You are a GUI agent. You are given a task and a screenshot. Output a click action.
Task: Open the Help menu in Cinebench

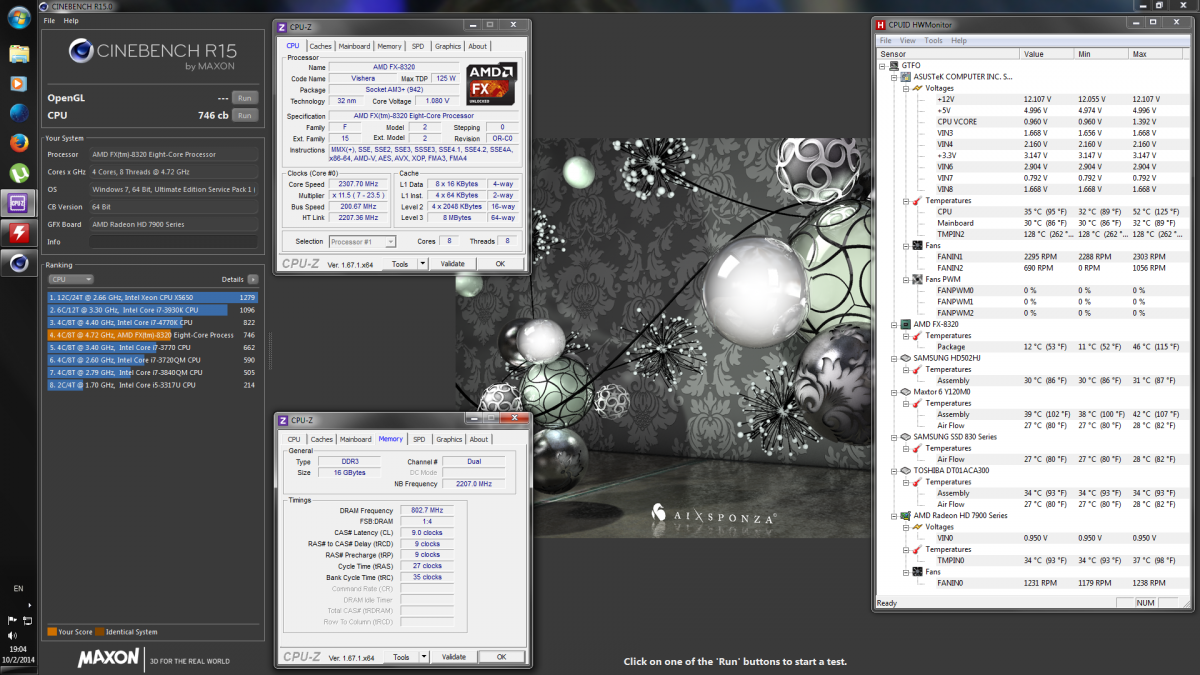[x=71, y=20]
